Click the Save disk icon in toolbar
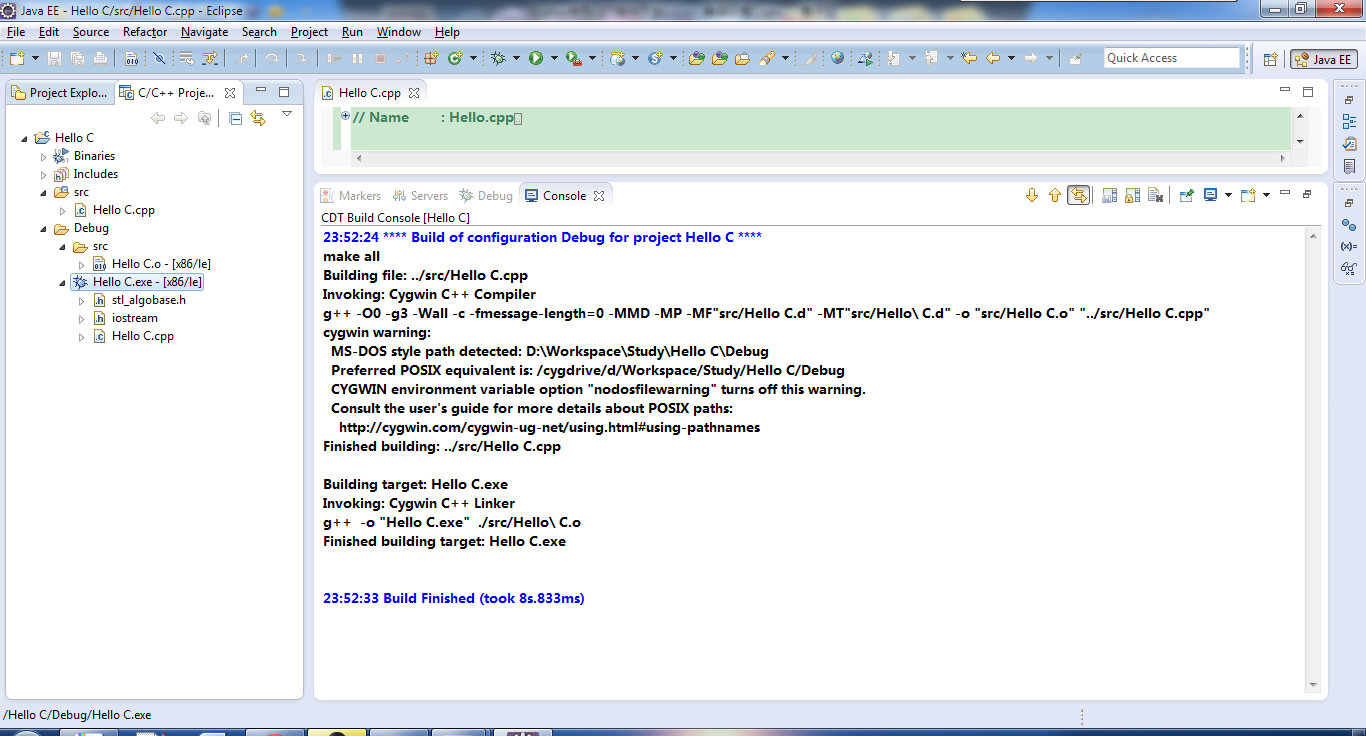Image resolution: width=1366 pixels, height=736 pixels. coord(54,59)
